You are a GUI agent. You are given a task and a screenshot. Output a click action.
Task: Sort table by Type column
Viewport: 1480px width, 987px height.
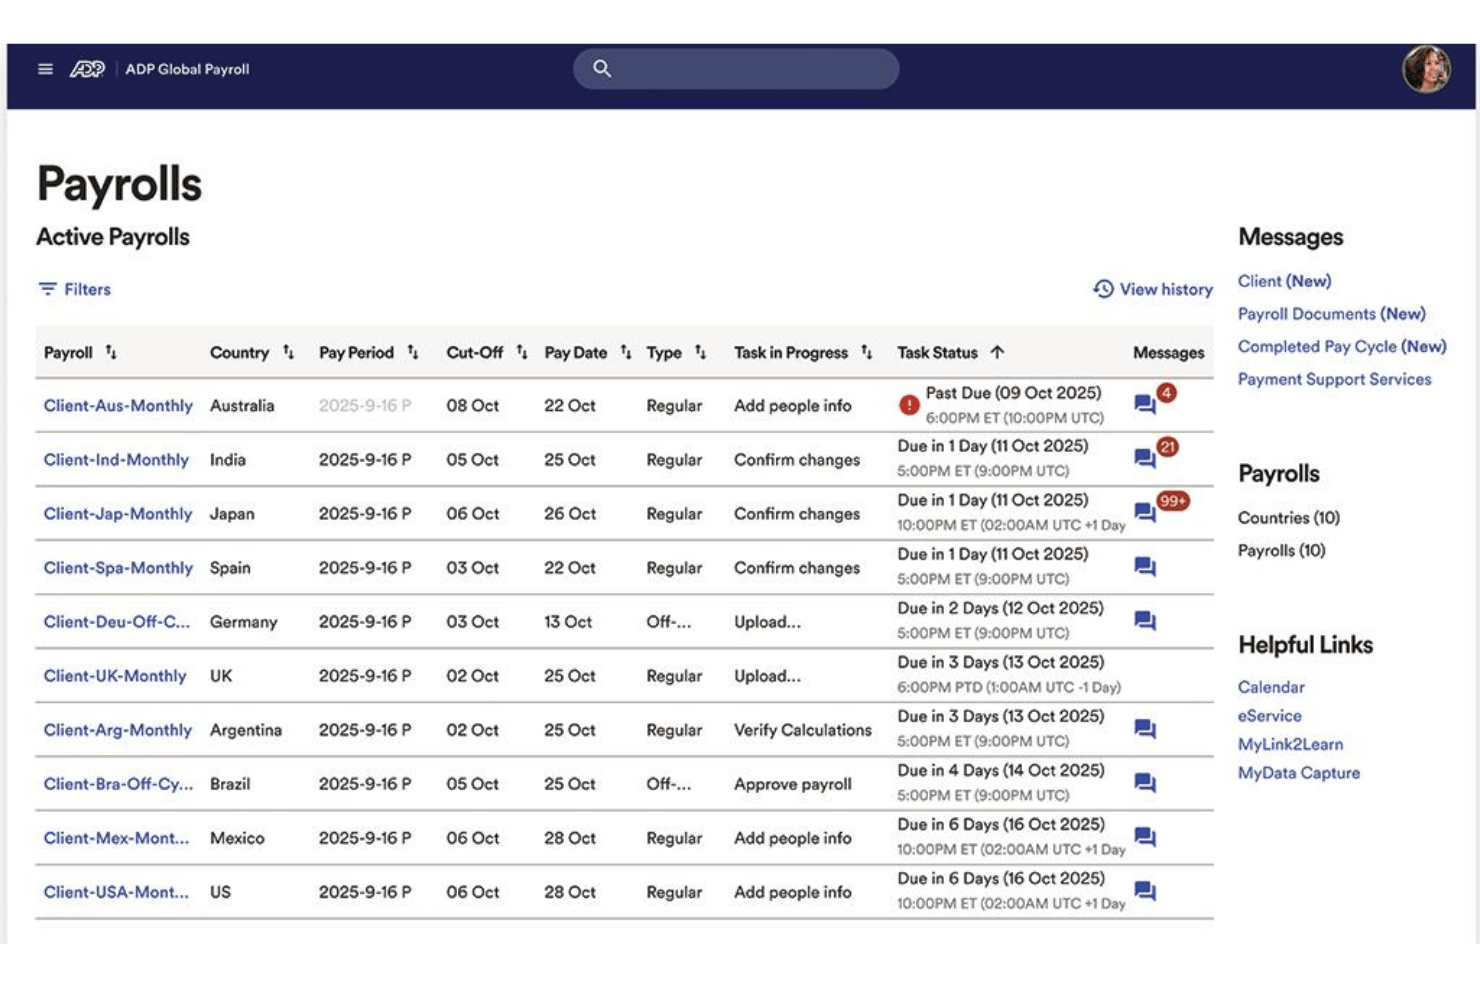[700, 352]
